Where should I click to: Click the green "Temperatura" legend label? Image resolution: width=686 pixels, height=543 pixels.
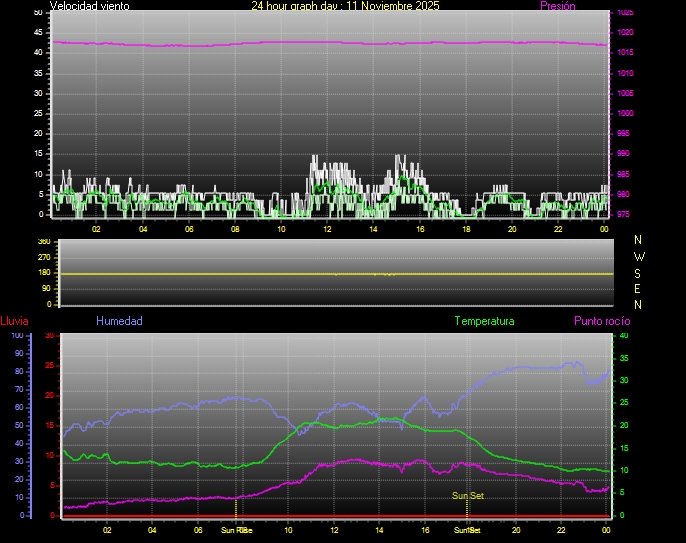point(484,321)
